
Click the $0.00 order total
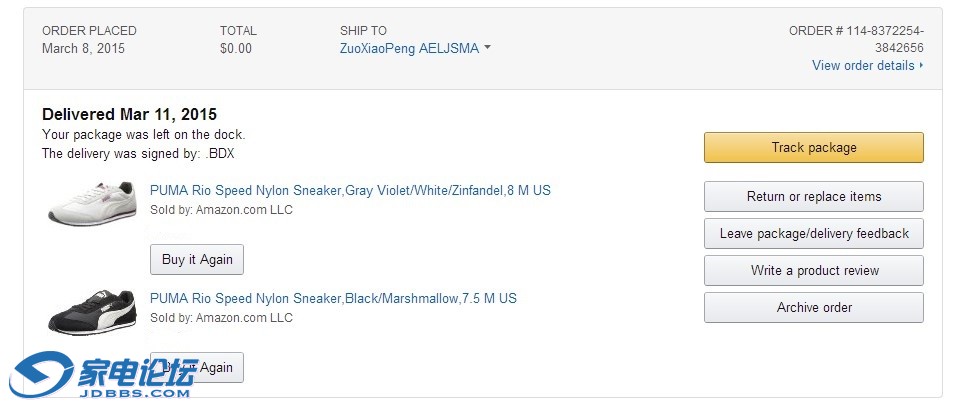(235, 48)
